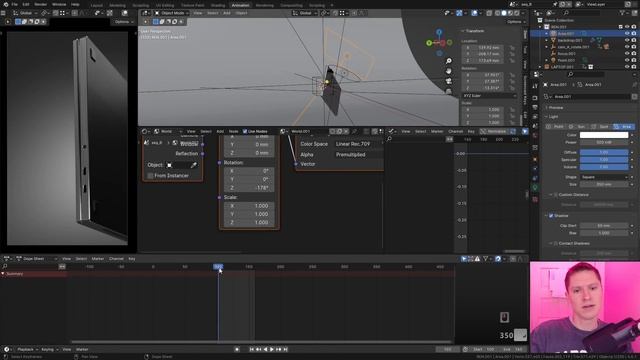Switch to the Shading workspace tab
640x360 pixels.
(x=218, y=5)
